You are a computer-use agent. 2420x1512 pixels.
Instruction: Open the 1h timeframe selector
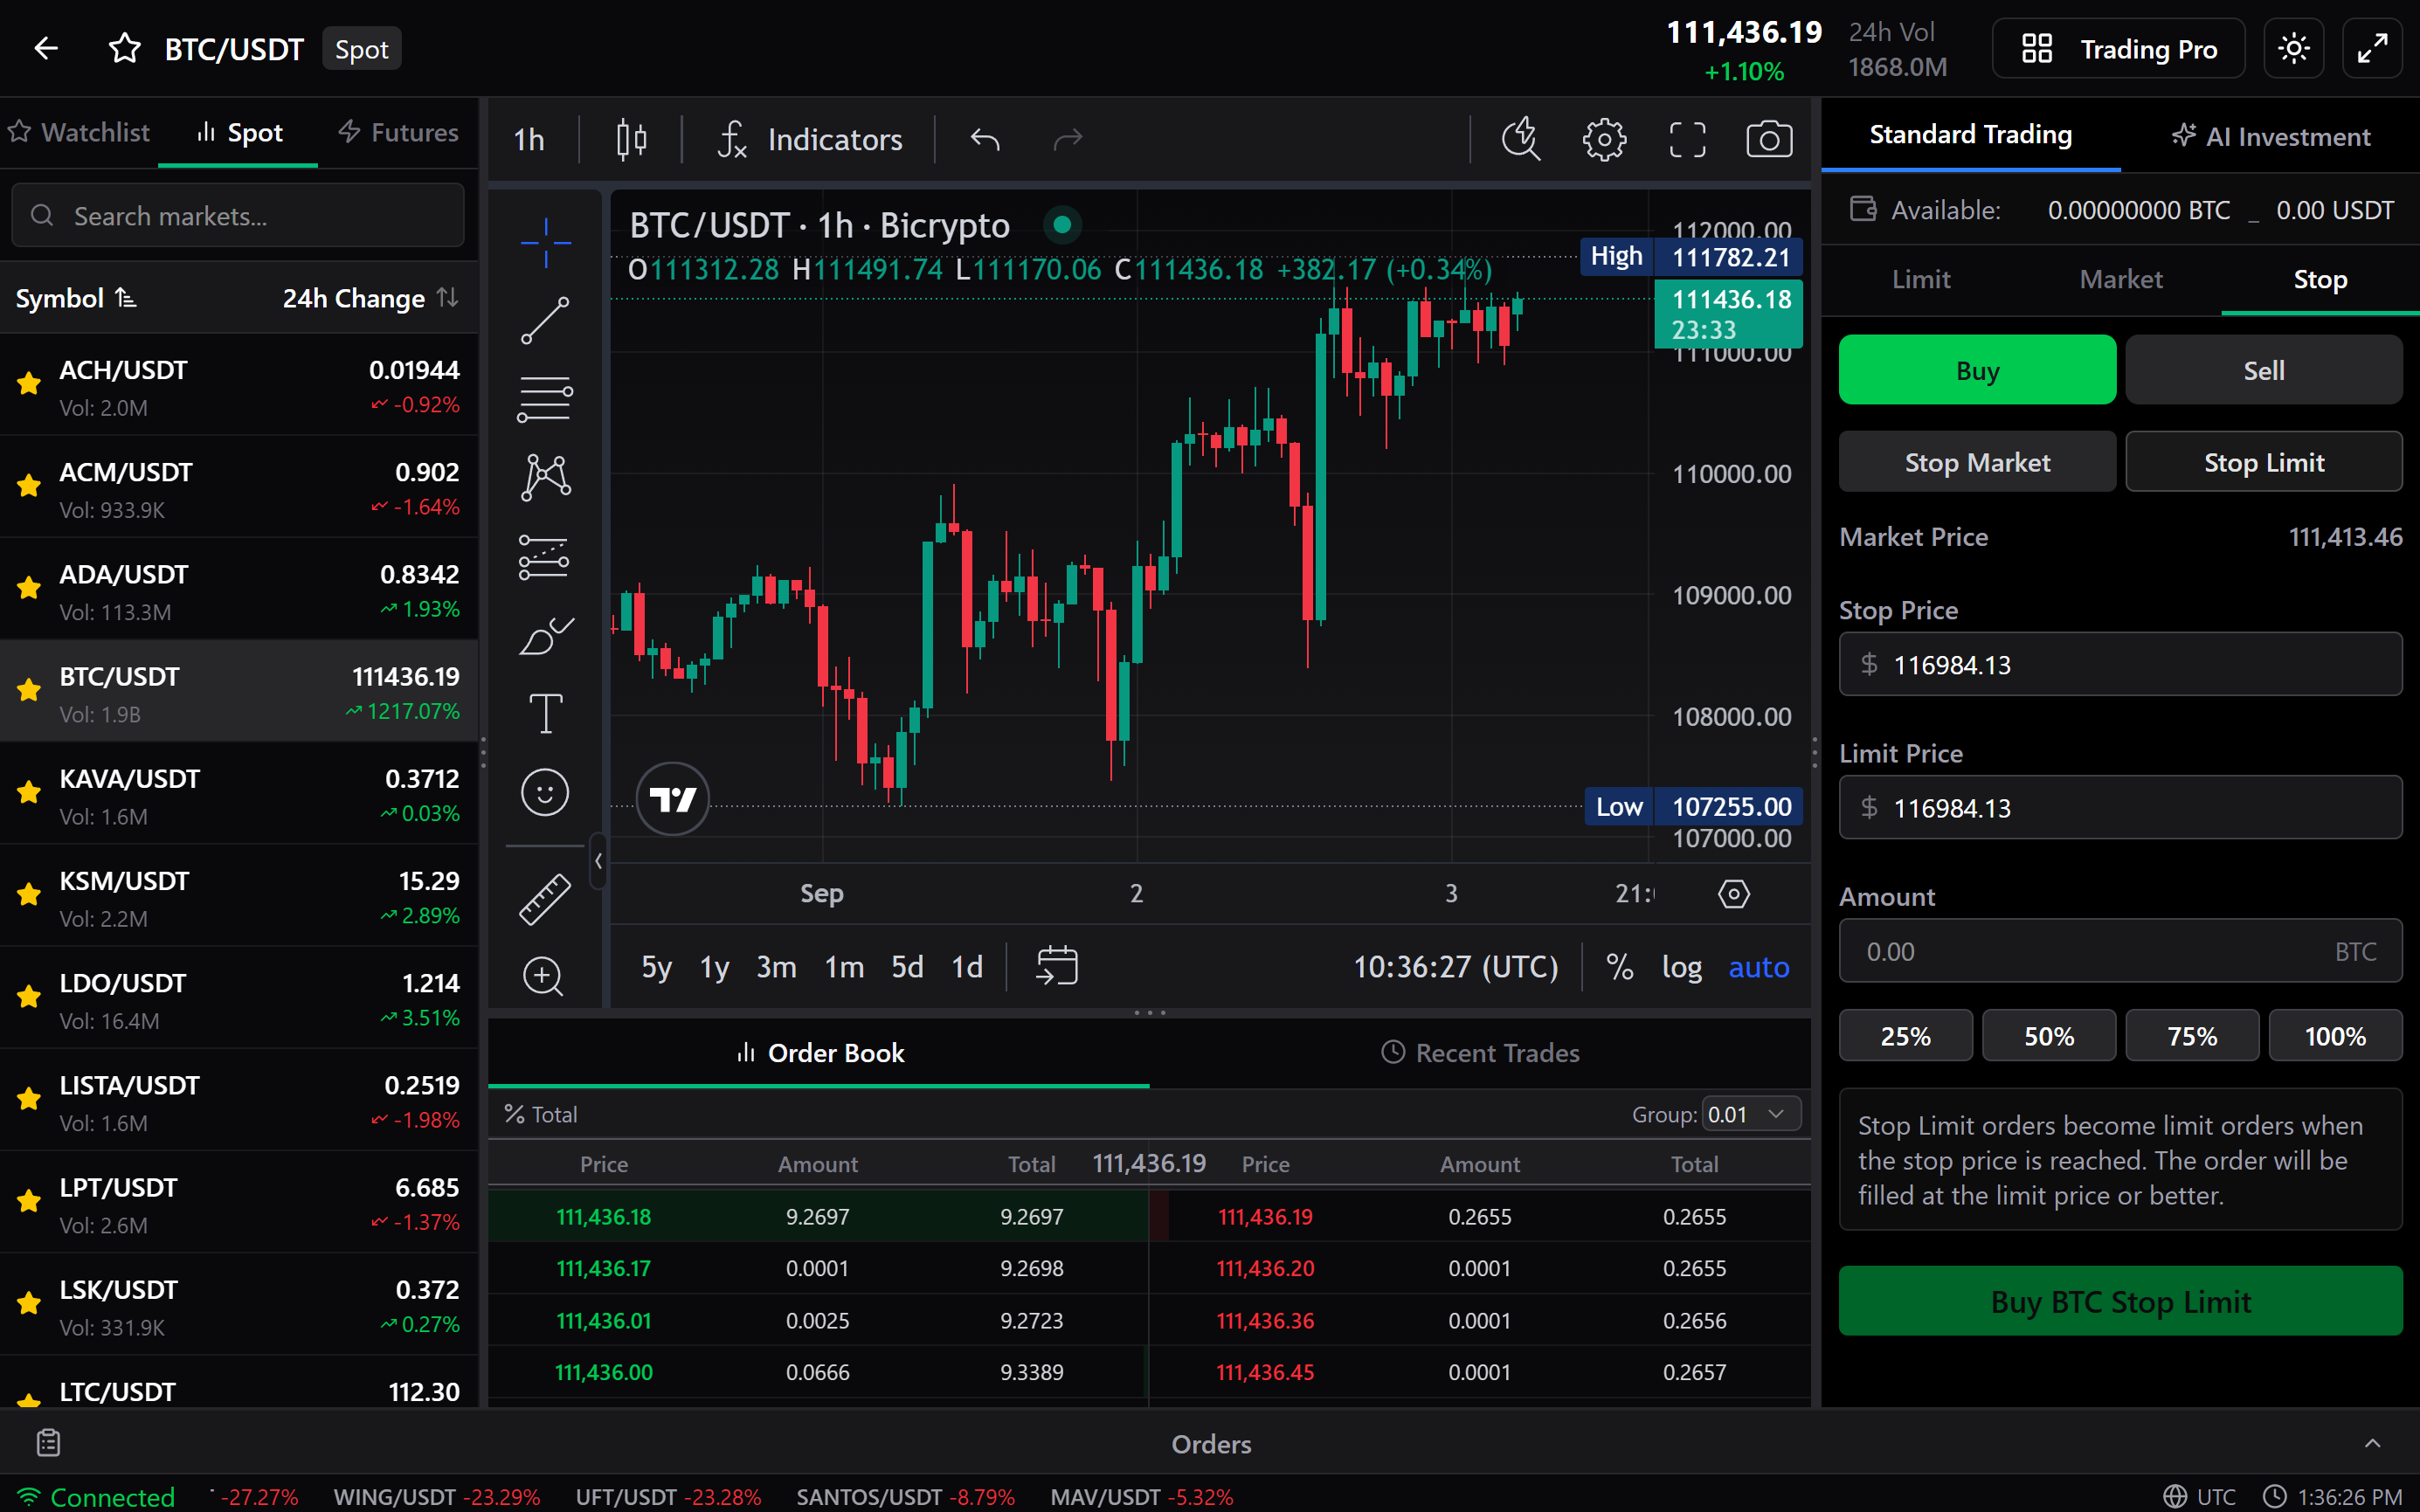click(530, 139)
